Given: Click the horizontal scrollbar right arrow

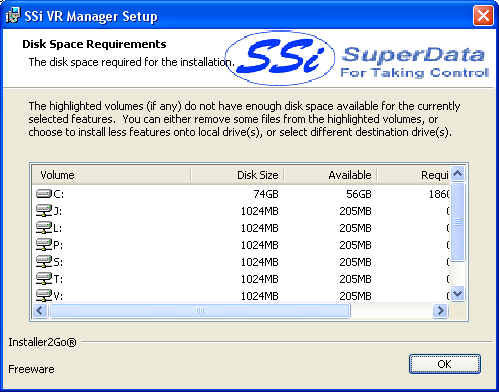Looking at the screenshot, I should 440,311.
